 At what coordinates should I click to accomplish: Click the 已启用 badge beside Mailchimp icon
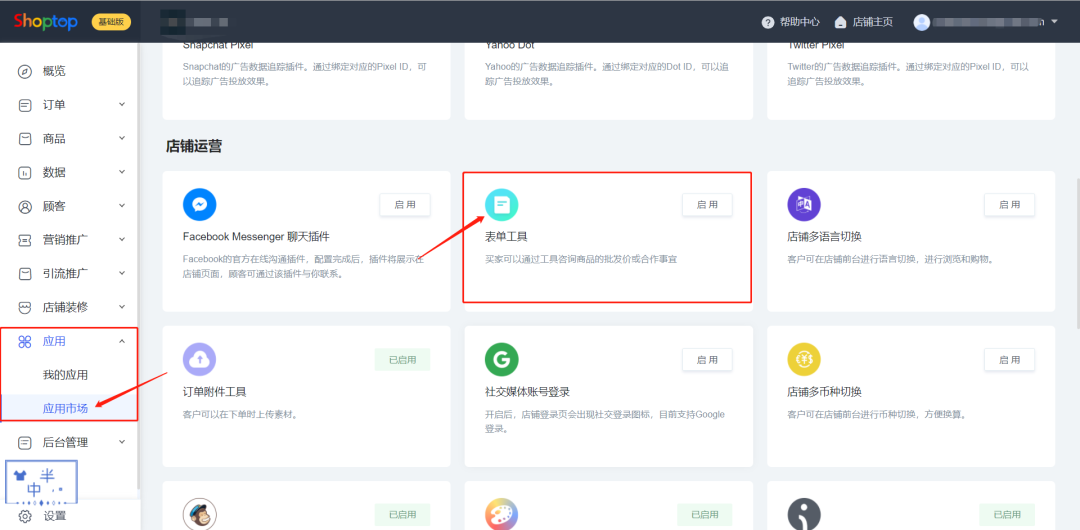(x=402, y=515)
